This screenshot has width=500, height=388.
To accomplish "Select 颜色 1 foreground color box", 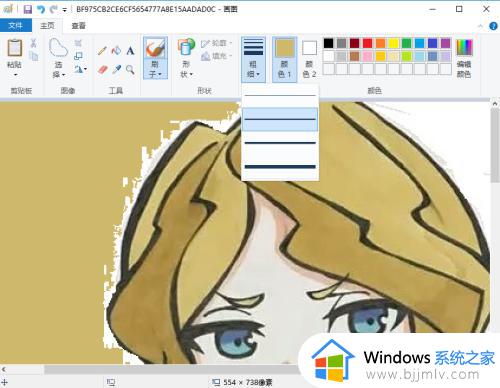I will tap(284, 59).
